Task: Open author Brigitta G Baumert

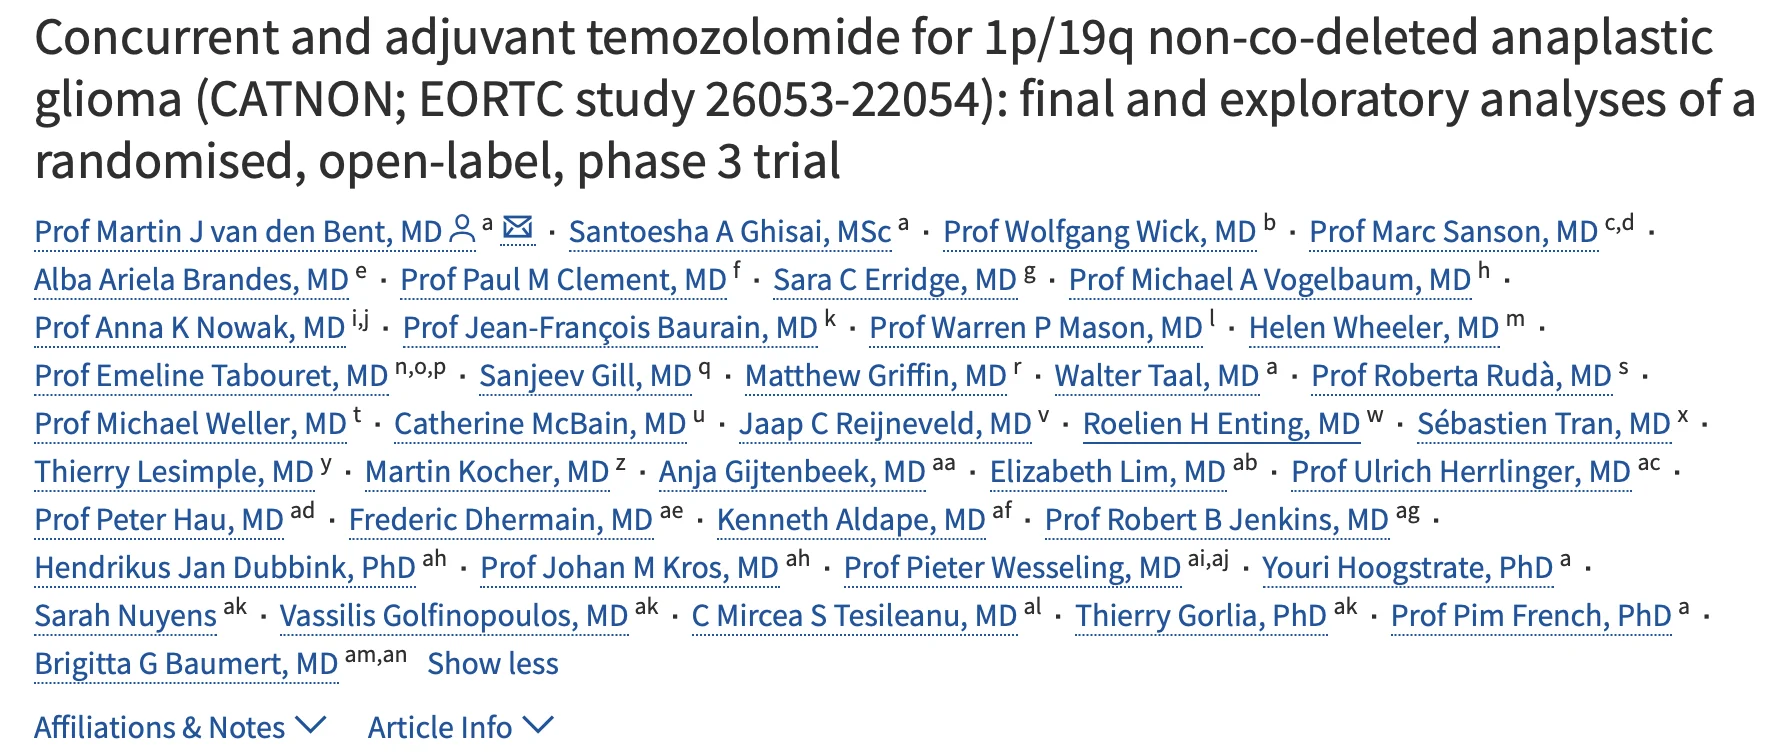Action: [186, 664]
